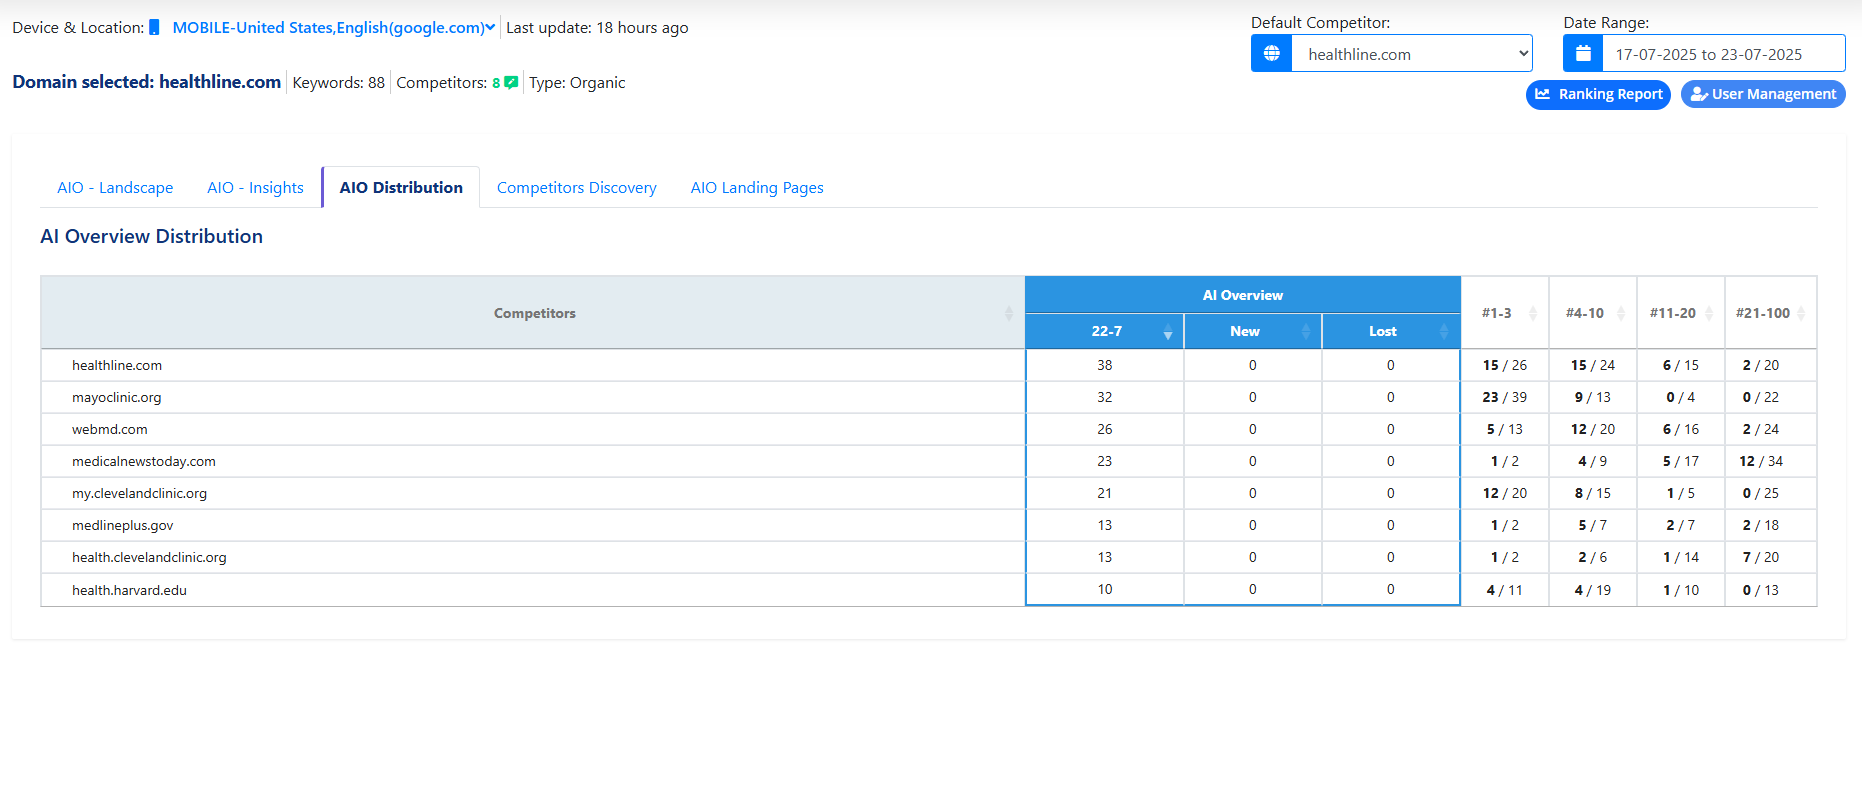Click the value 38 for healthline.com

pos(1105,365)
